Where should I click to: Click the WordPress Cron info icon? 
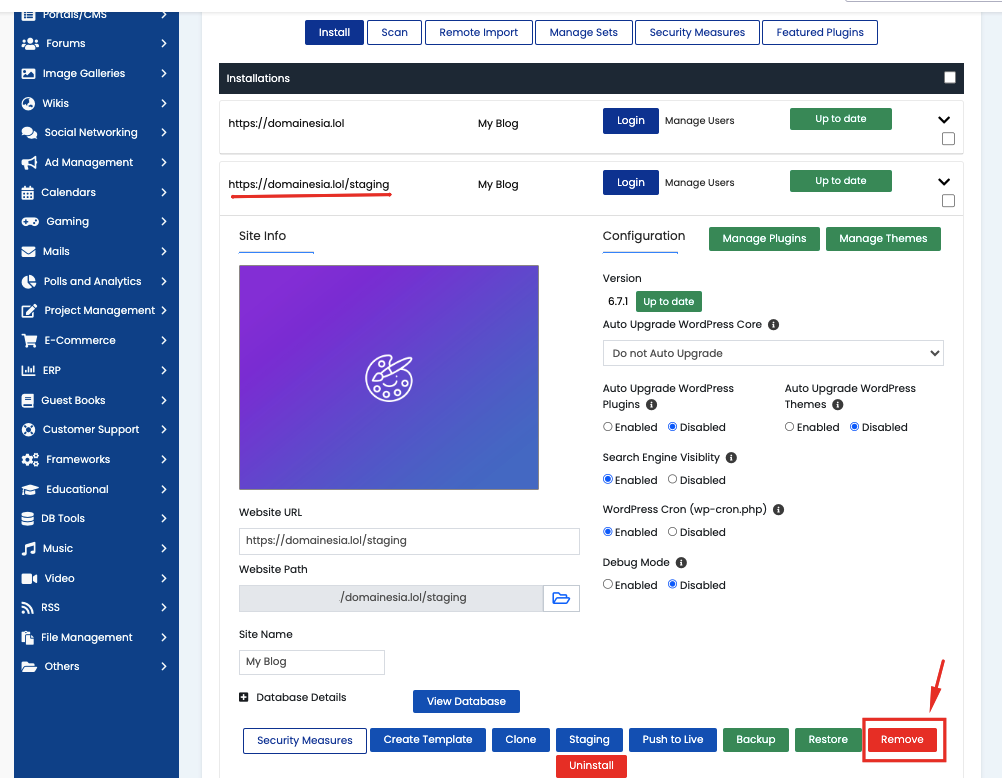tap(778, 510)
